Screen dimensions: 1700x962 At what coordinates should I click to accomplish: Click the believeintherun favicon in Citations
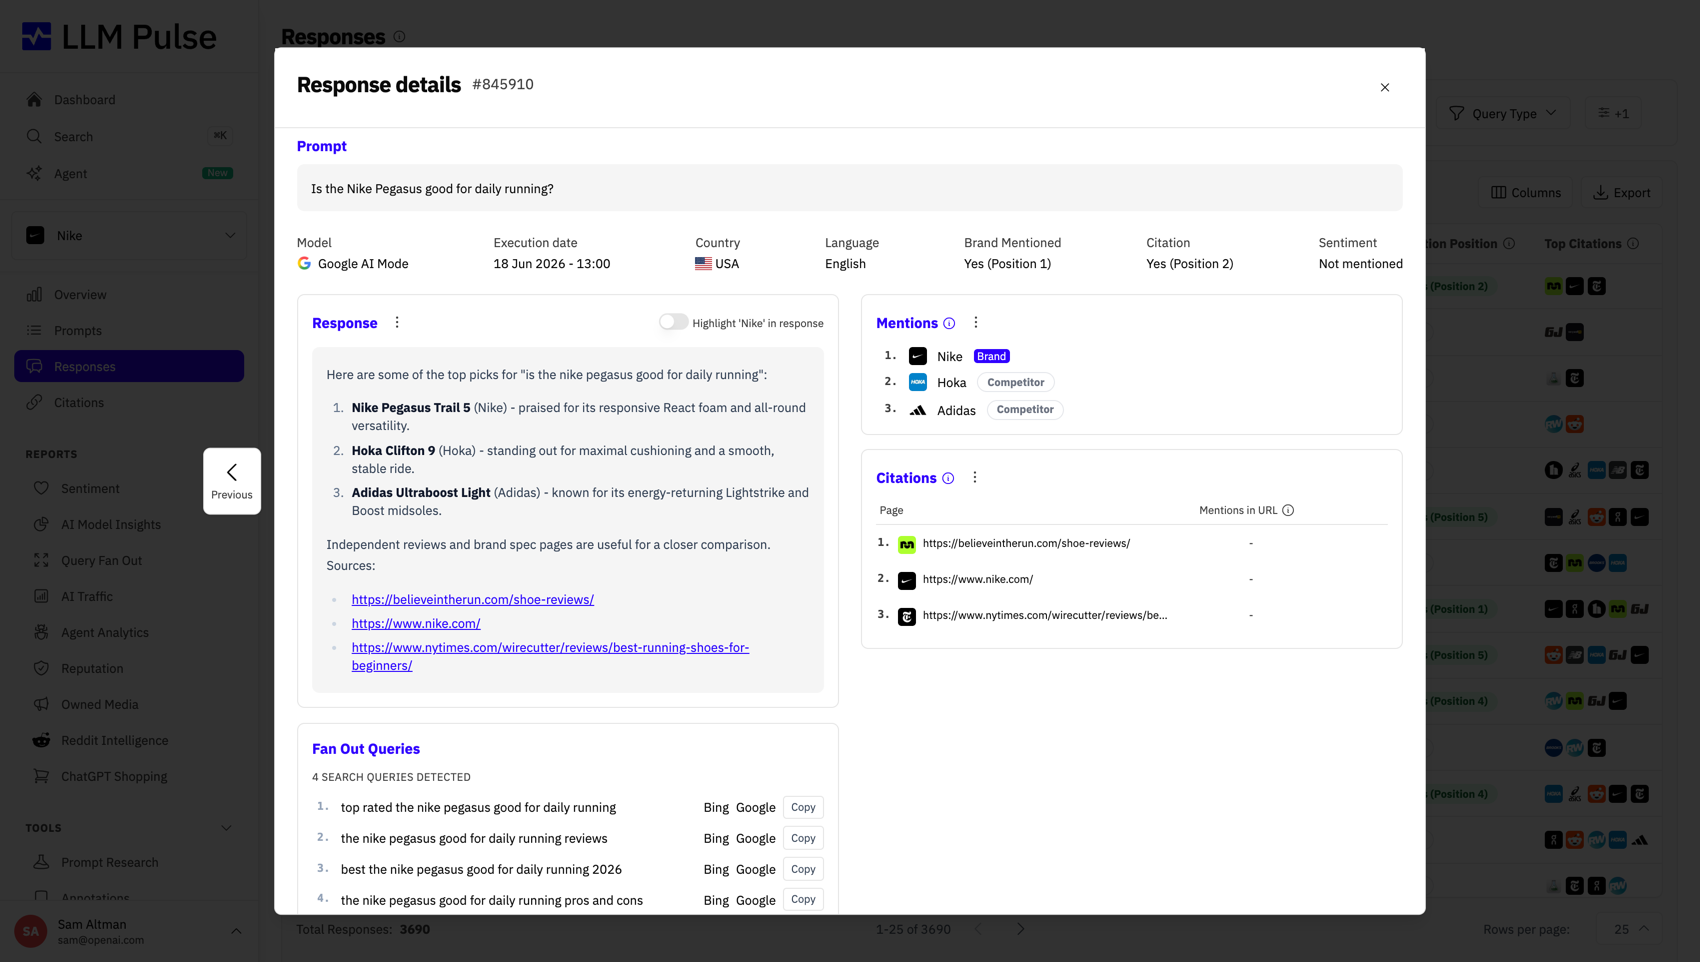point(906,545)
